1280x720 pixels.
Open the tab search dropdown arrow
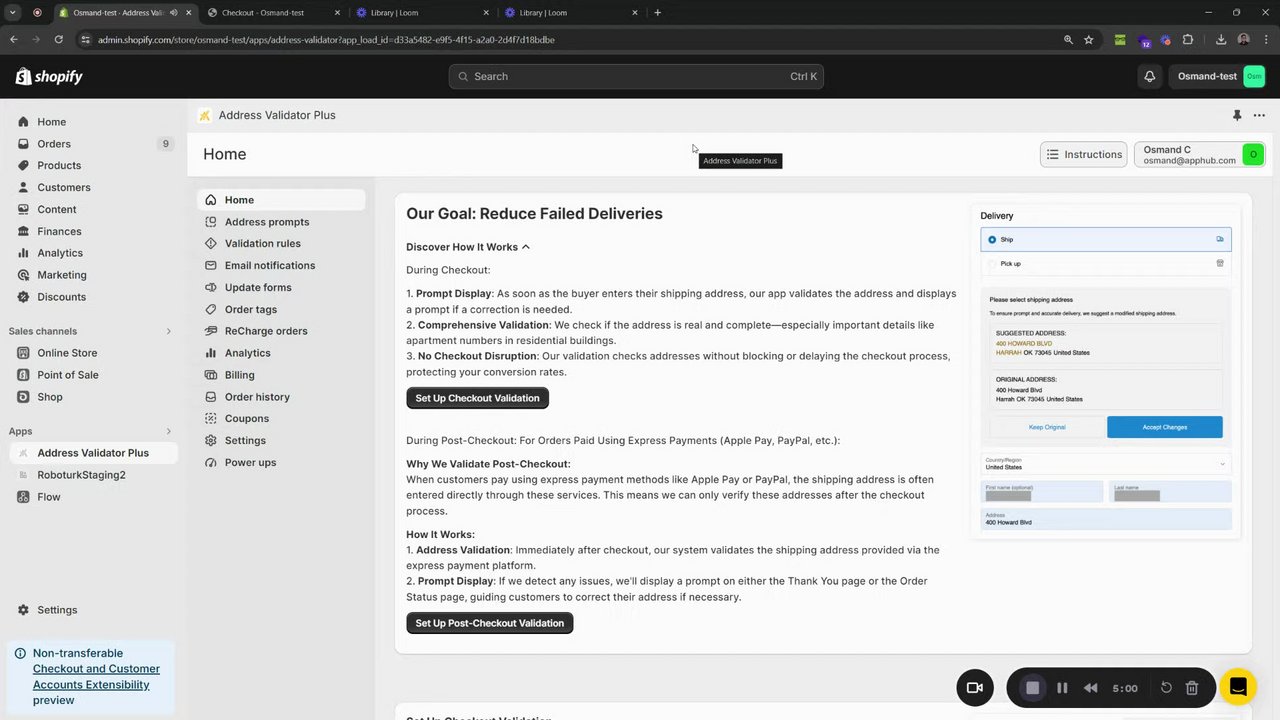click(14, 12)
